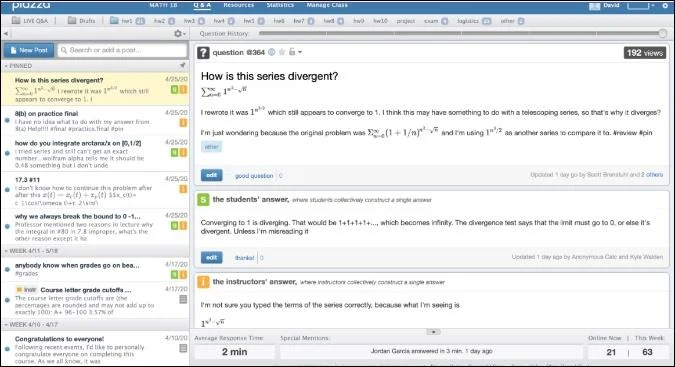
Task: Open the LIVE Q&A folder icon
Action: coord(15,21)
